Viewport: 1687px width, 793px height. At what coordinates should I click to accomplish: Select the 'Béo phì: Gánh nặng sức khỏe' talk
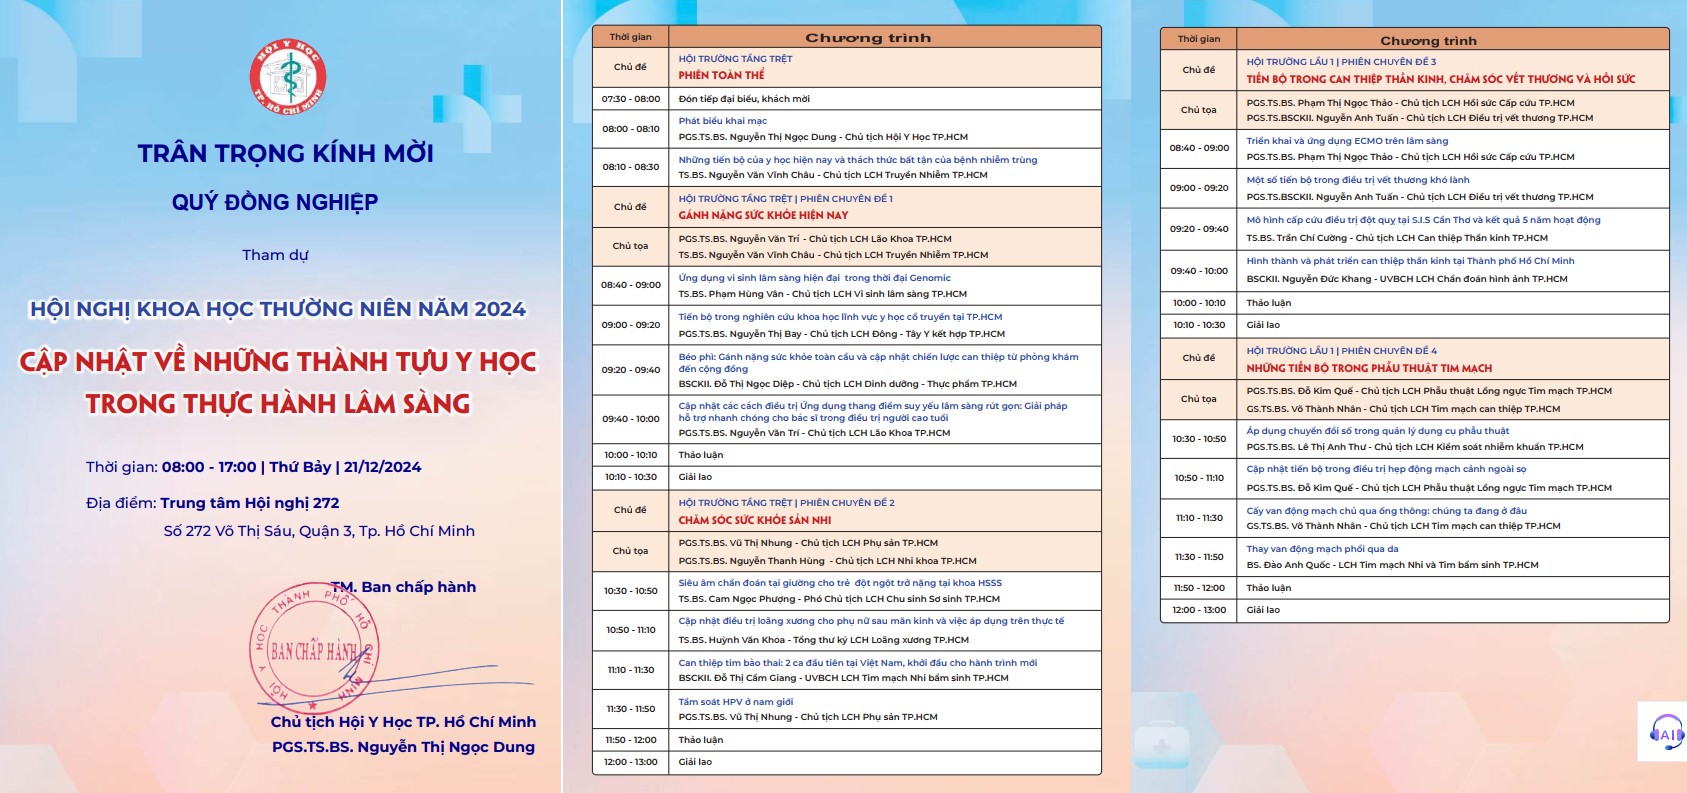point(878,362)
